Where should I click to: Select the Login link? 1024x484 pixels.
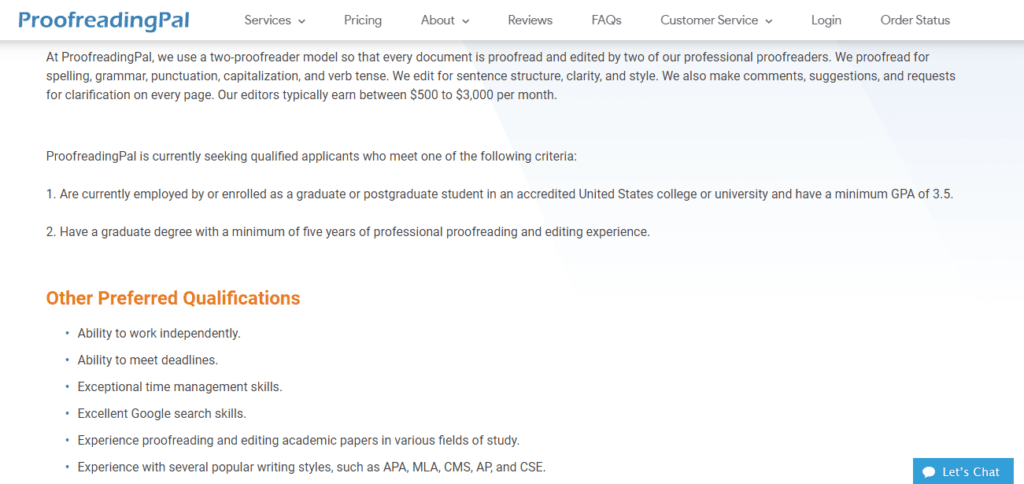(x=826, y=20)
